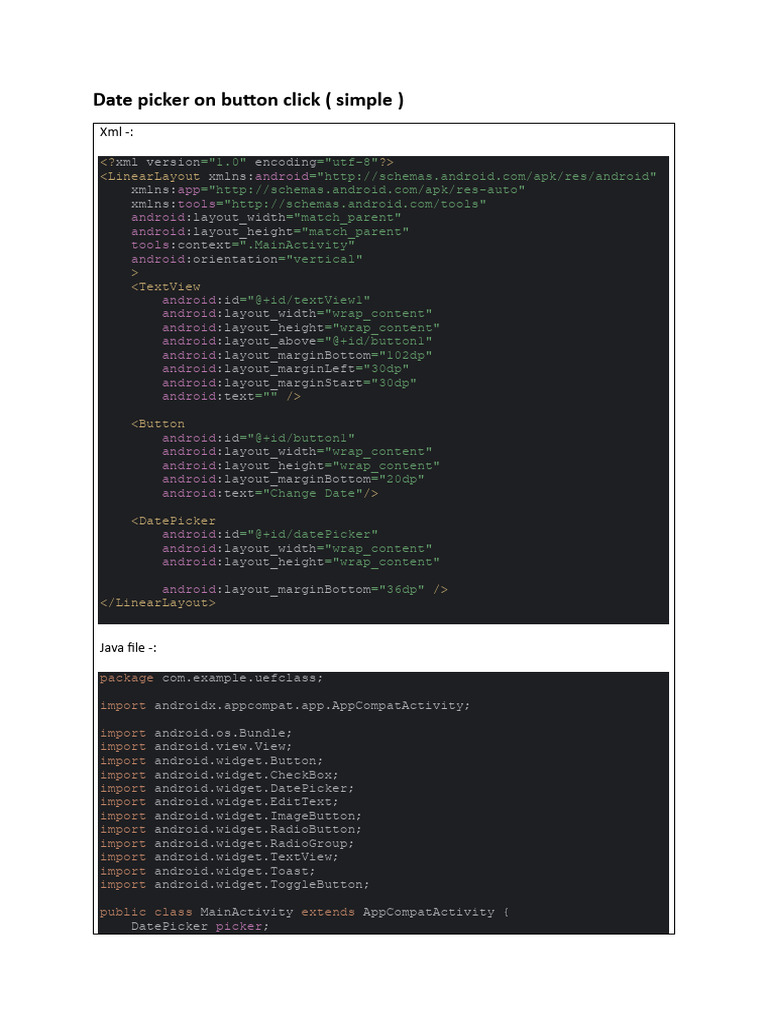The image size is (768, 1024).
Task: Click the 'DatePicker picker;' field line
Action: (200, 926)
